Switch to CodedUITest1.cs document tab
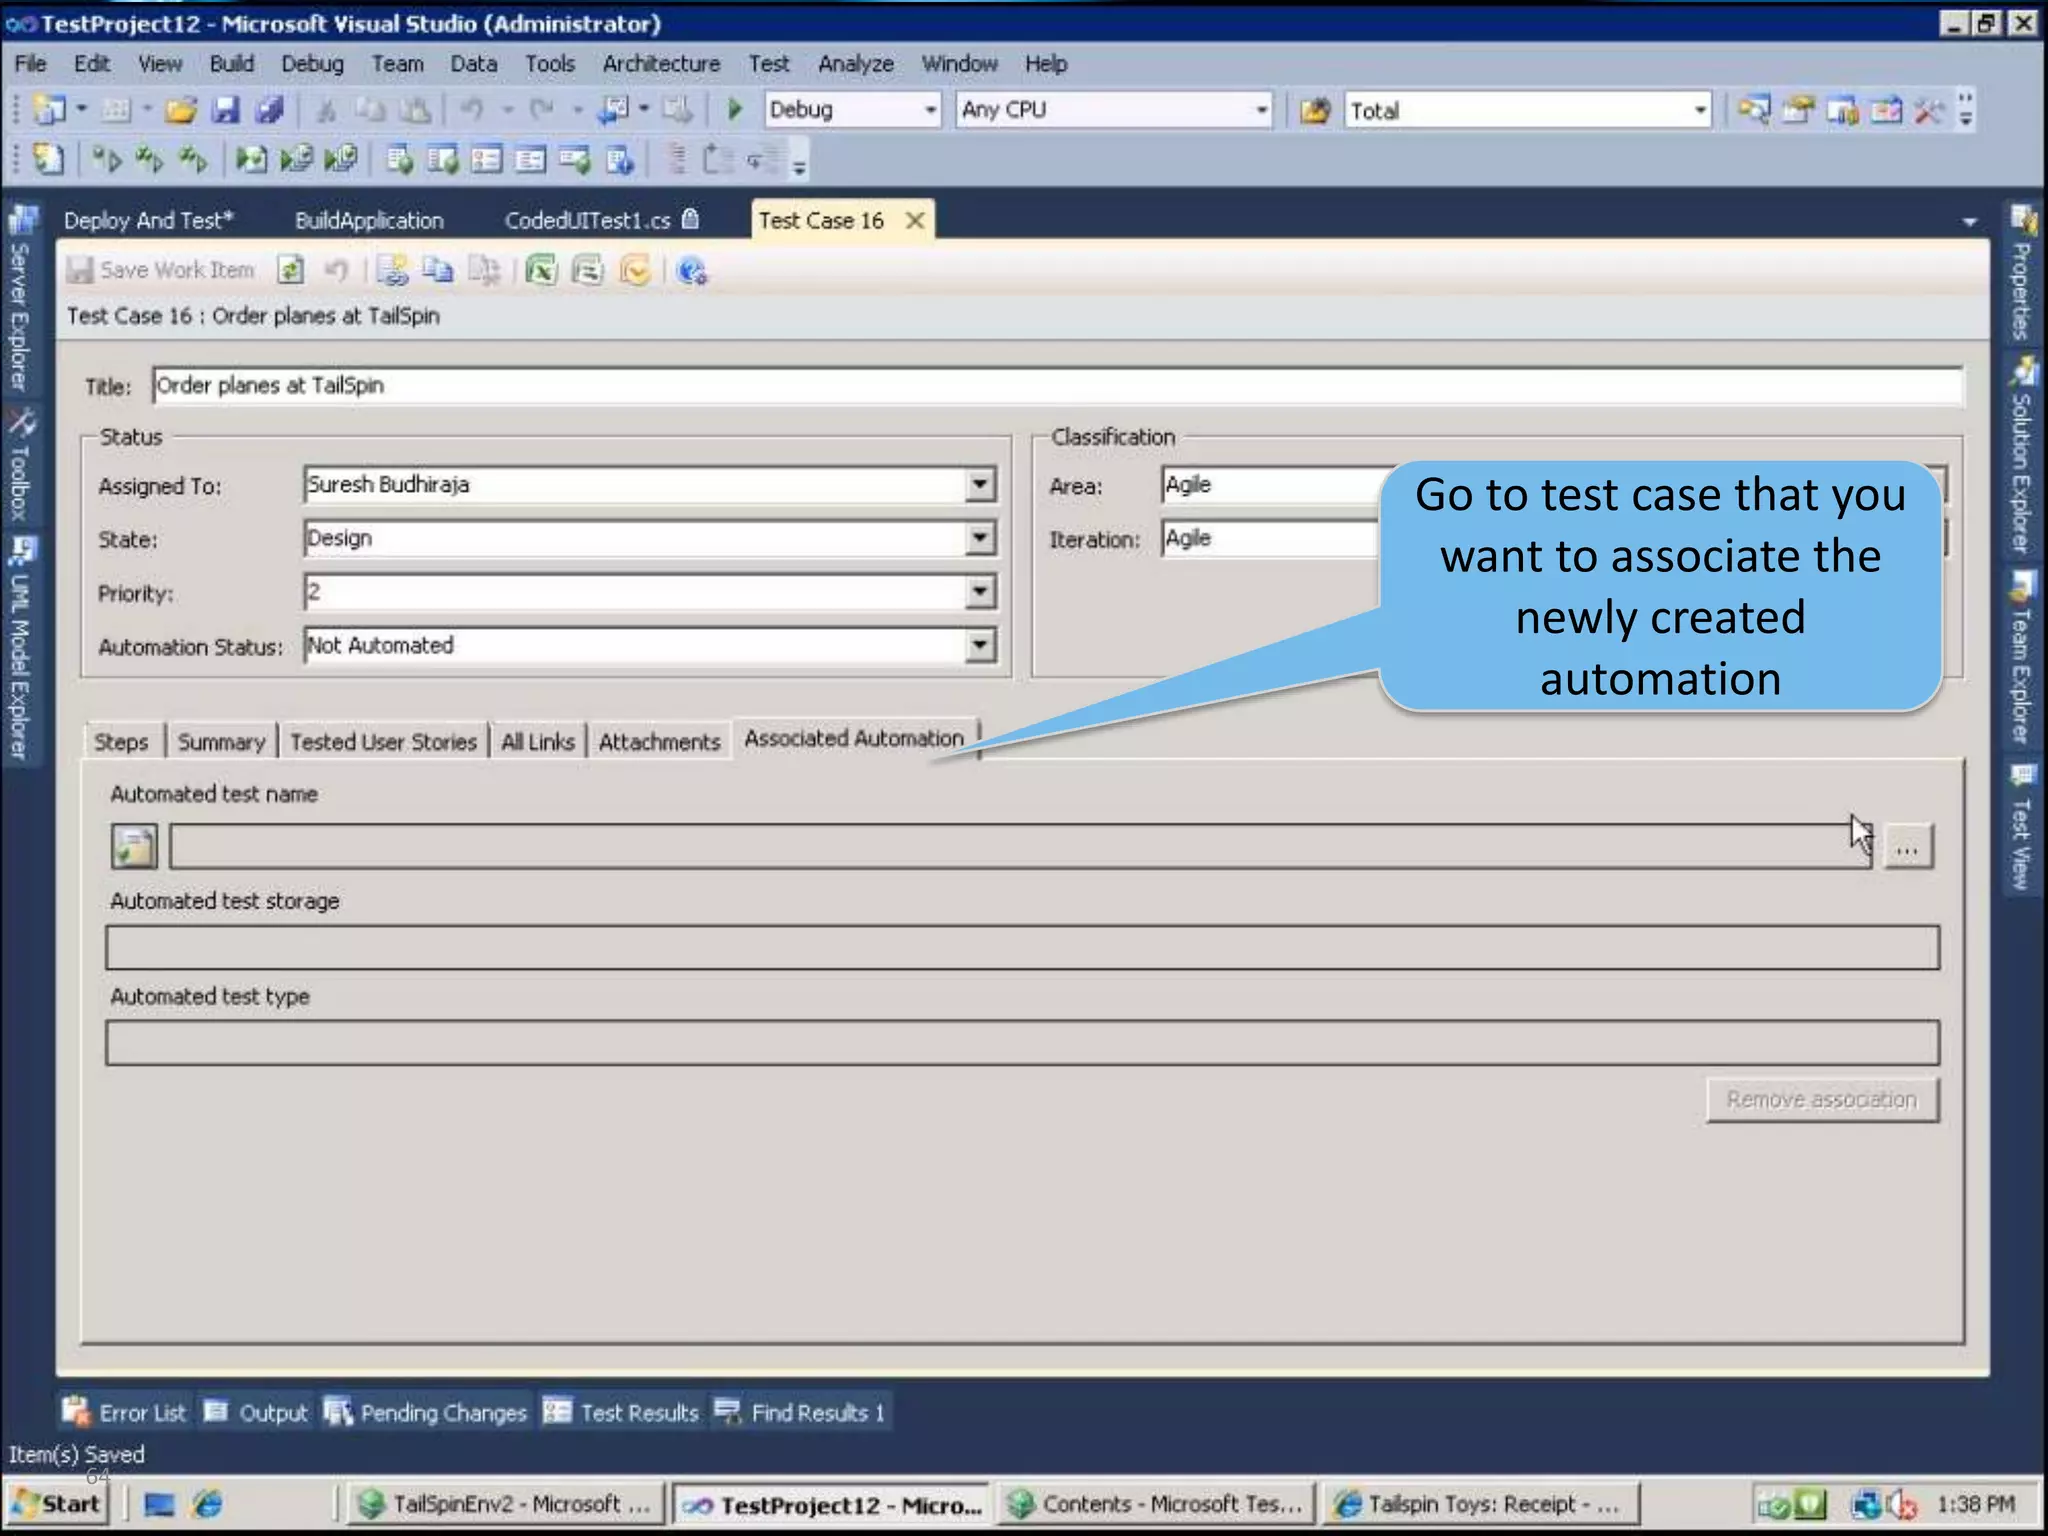 click(588, 221)
